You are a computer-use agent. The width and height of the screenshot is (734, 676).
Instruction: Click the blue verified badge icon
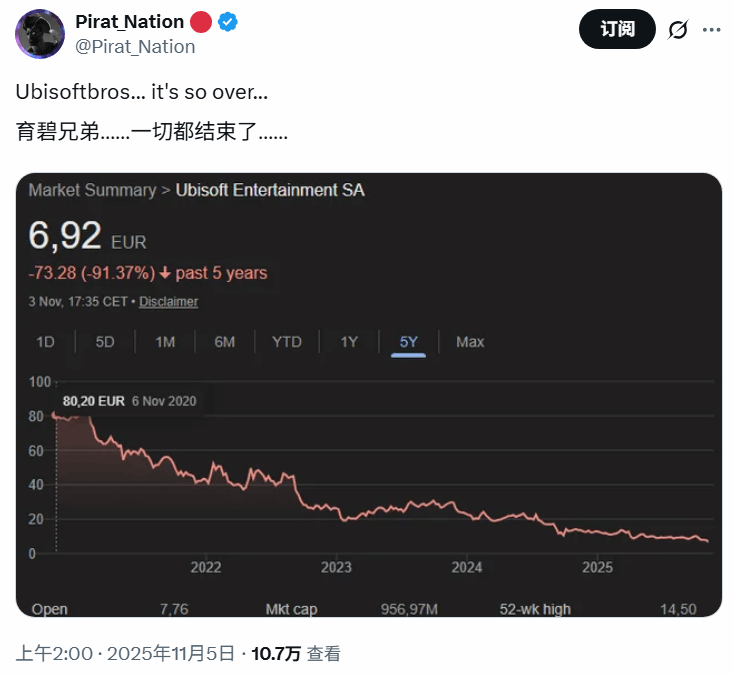[230, 22]
